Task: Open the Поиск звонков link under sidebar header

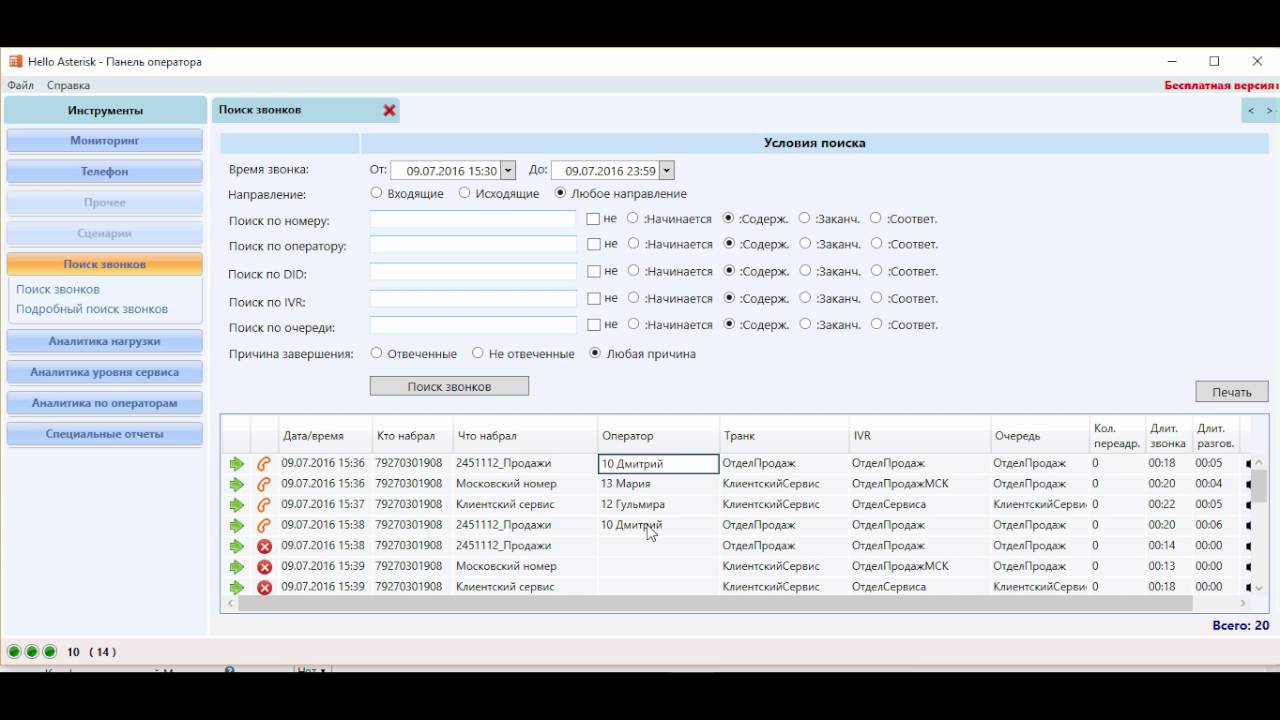Action: 58,289
